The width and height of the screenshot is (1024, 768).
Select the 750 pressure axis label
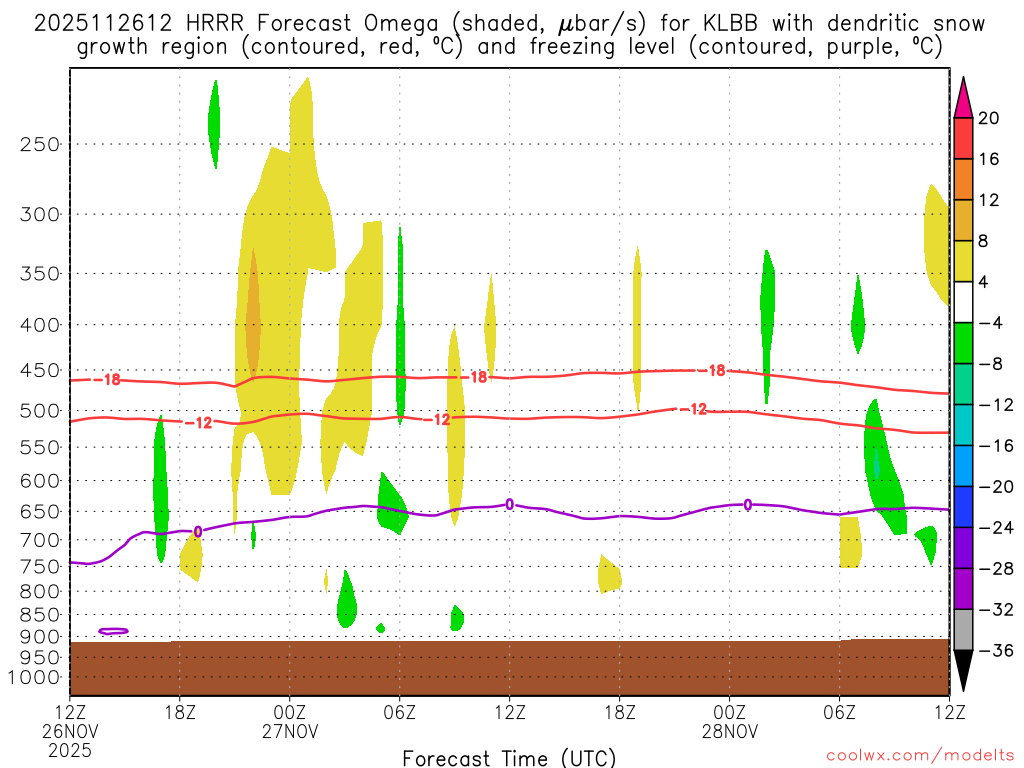tap(40, 567)
